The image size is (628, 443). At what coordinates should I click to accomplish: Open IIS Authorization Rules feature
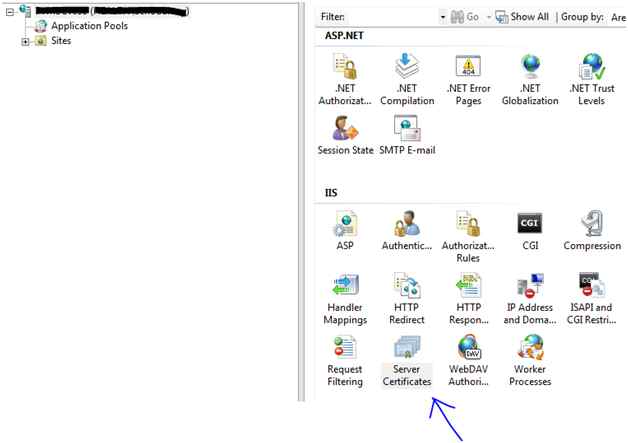click(468, 236)
